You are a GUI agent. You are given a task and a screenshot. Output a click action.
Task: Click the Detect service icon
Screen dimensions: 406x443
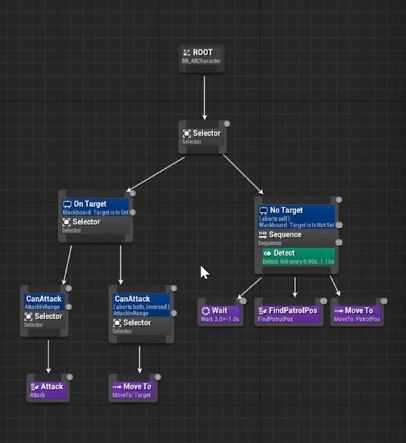pyautogui.click(x=267, y=253)
